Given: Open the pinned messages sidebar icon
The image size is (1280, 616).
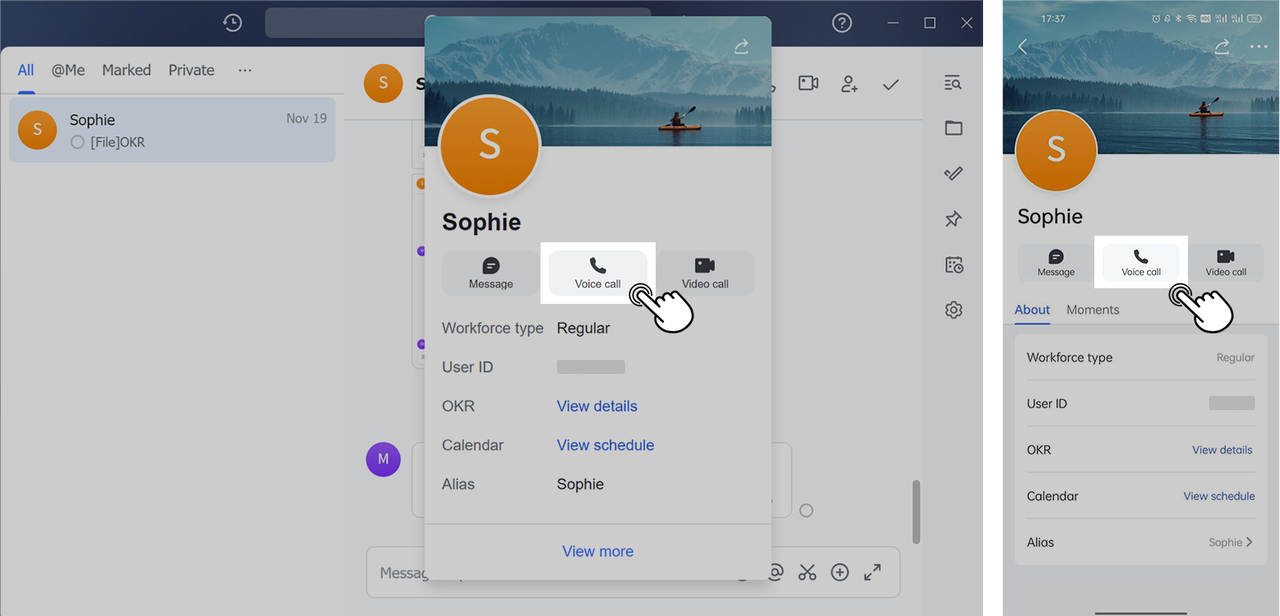Looking at the screenshot, I should click(x=952, y=218).
